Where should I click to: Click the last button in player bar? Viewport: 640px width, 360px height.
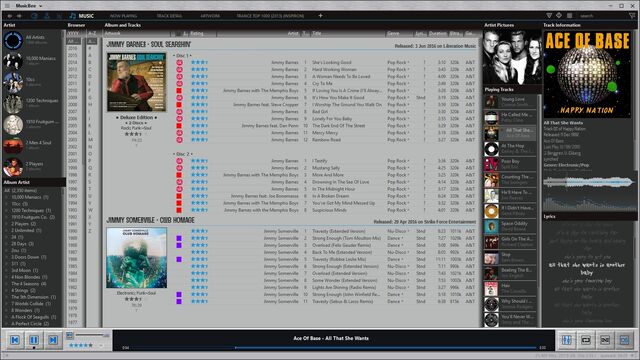click(624, 340)
